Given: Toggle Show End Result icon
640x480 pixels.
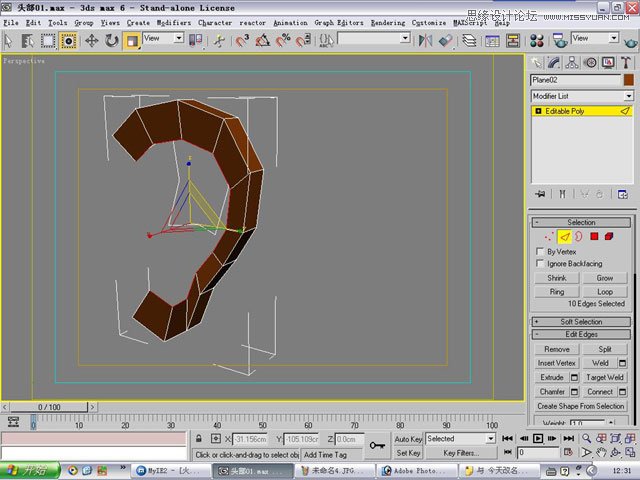Looking at the screenshot, I should pyautogui.click(x=562, y=194).
